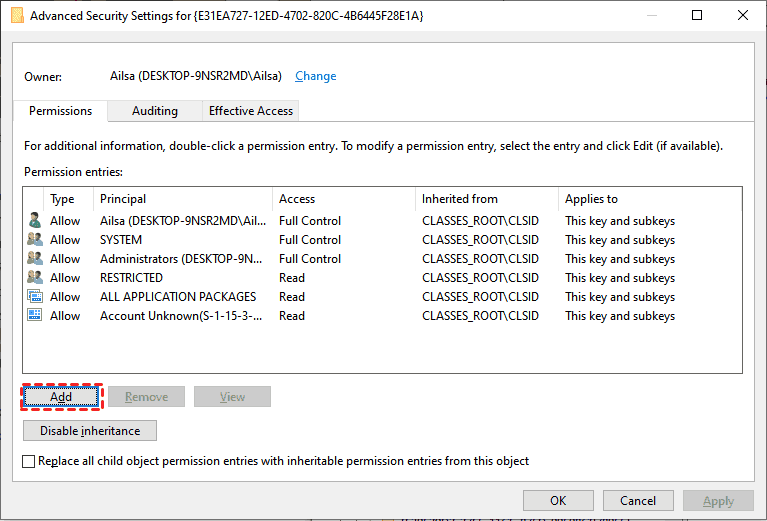Viewport: 767px width, 521px height.
Task: Click the Account Unknown entry icon
Action: [35, 316]
